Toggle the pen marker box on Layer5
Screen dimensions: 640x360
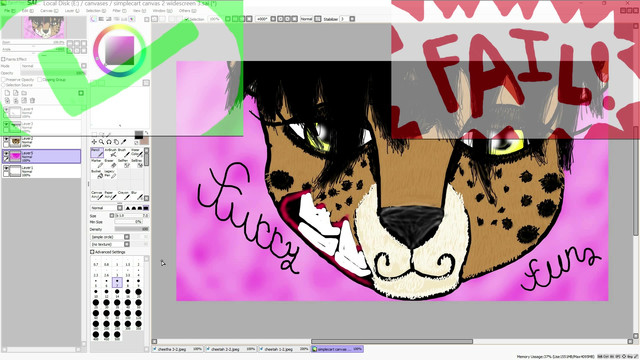(x=6, y=159)
